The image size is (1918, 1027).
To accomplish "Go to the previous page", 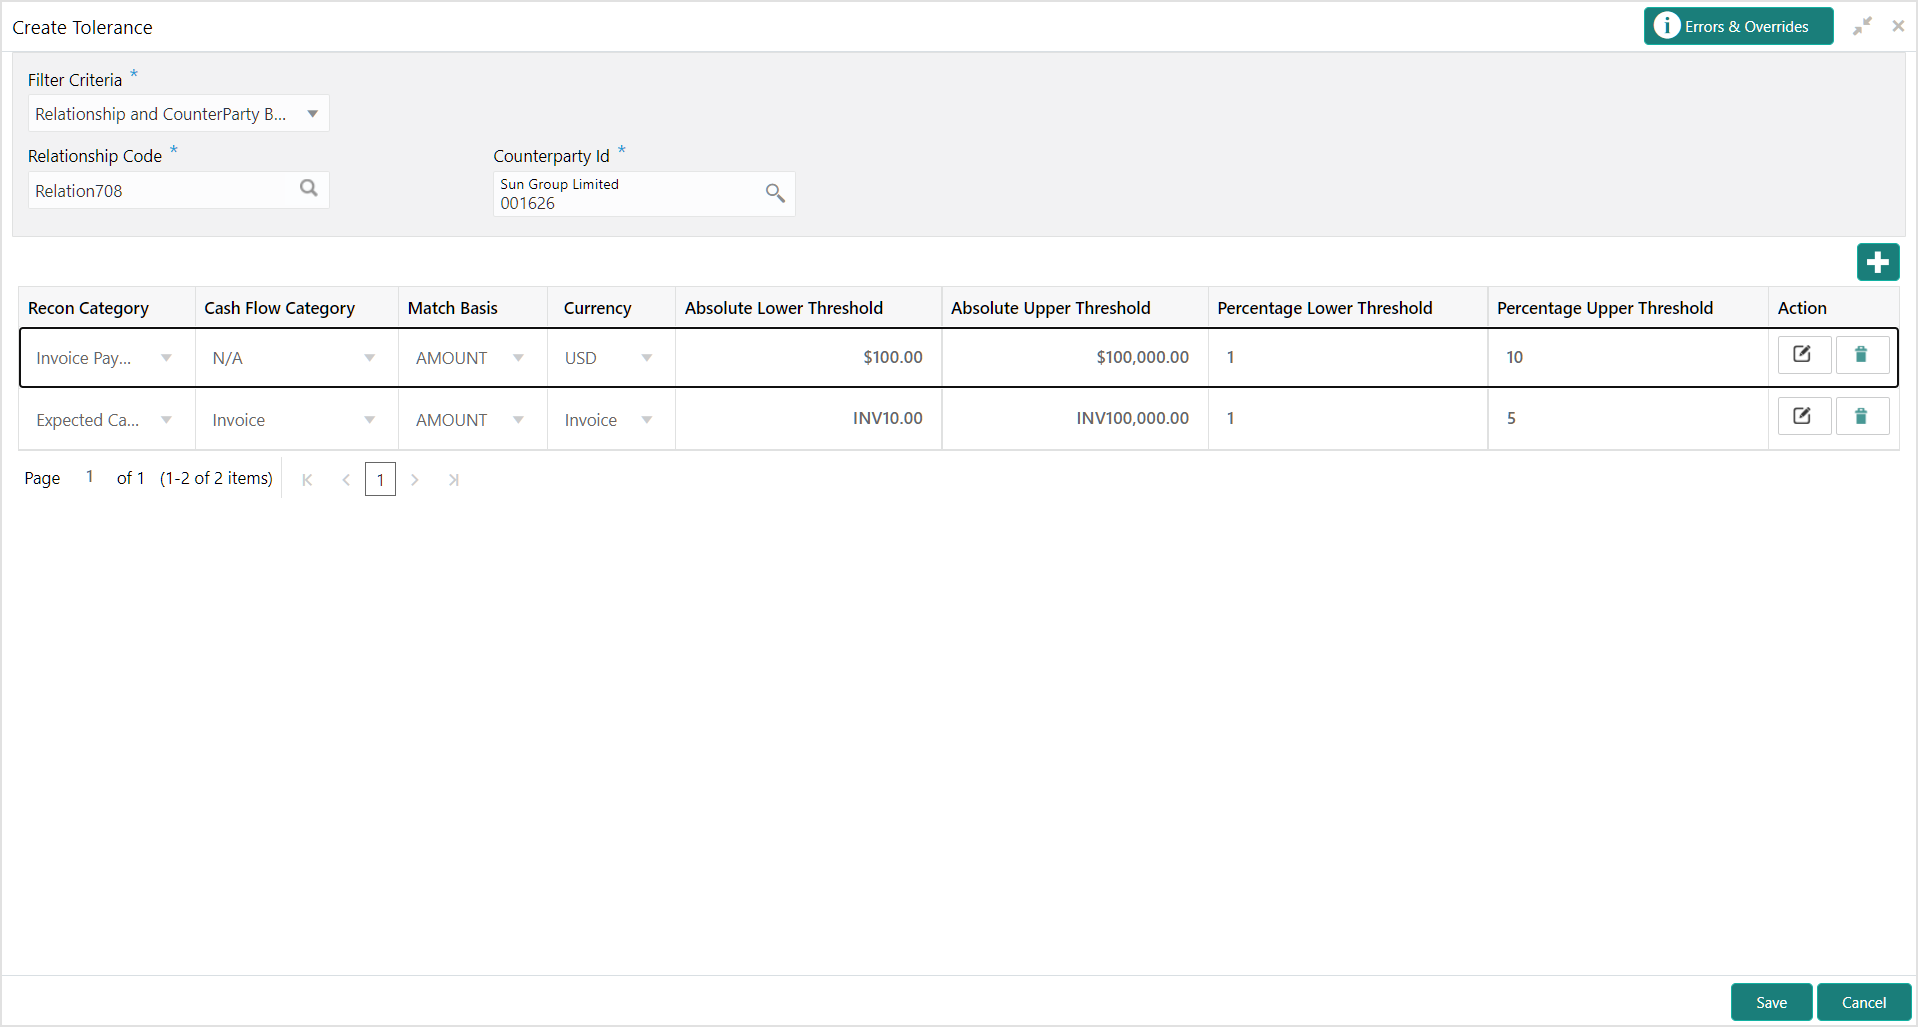I will 346,480.
